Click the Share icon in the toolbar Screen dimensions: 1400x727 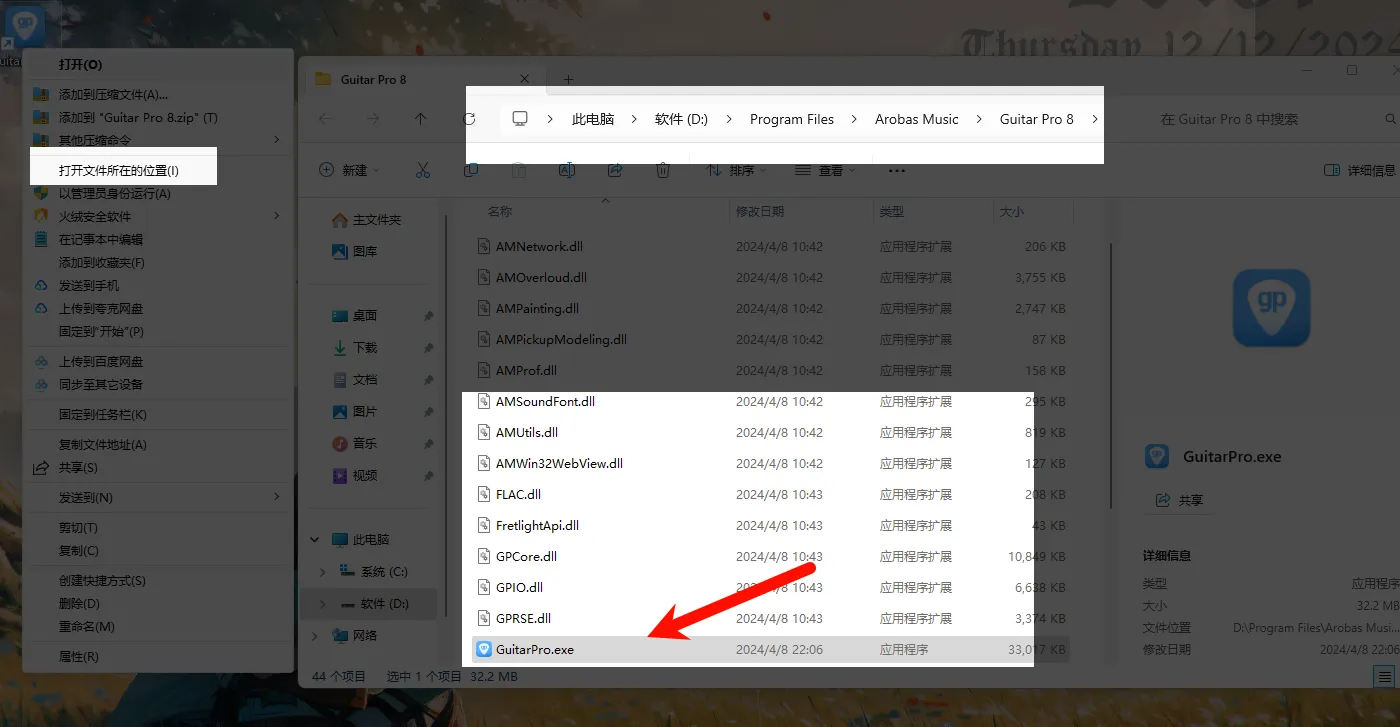click(x=614, y=170)
